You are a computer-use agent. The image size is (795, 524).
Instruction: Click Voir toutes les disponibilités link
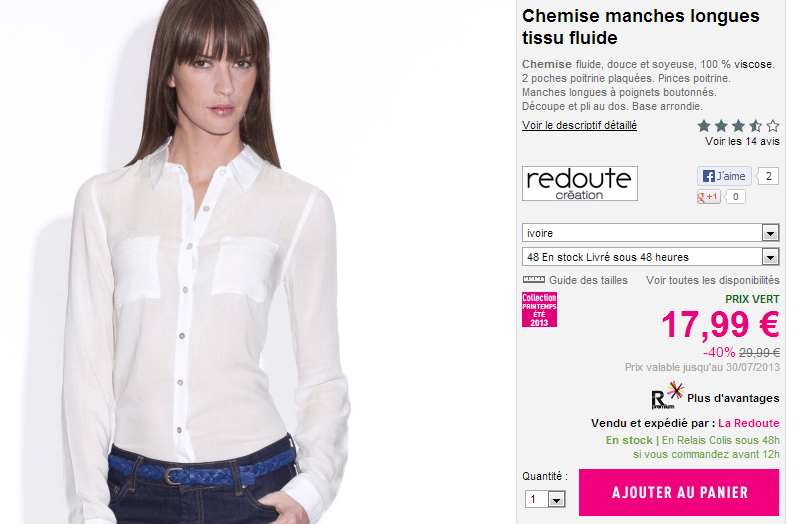point(713,280)
